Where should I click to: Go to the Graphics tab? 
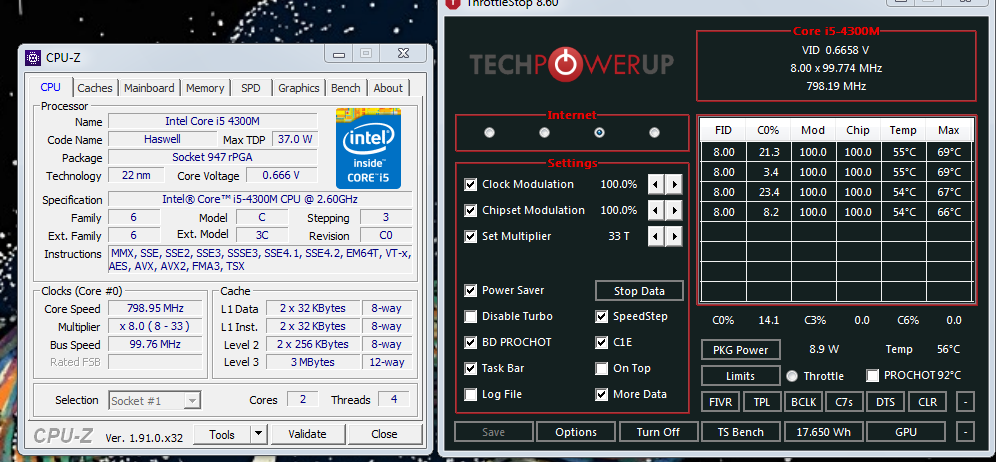pyautogui.click(x=299, y=88)
